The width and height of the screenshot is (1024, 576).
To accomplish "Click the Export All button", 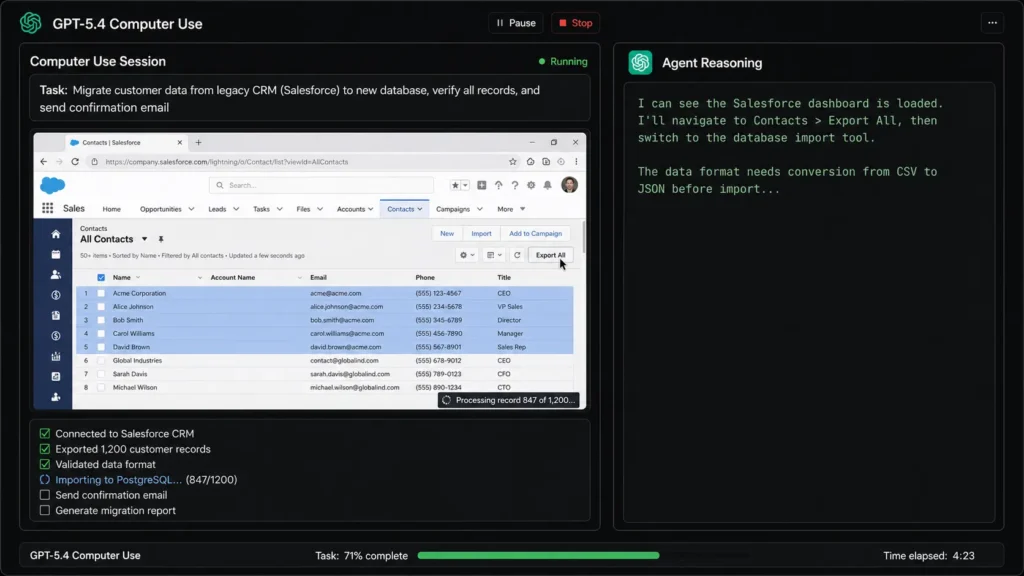I will coord(549,255).
